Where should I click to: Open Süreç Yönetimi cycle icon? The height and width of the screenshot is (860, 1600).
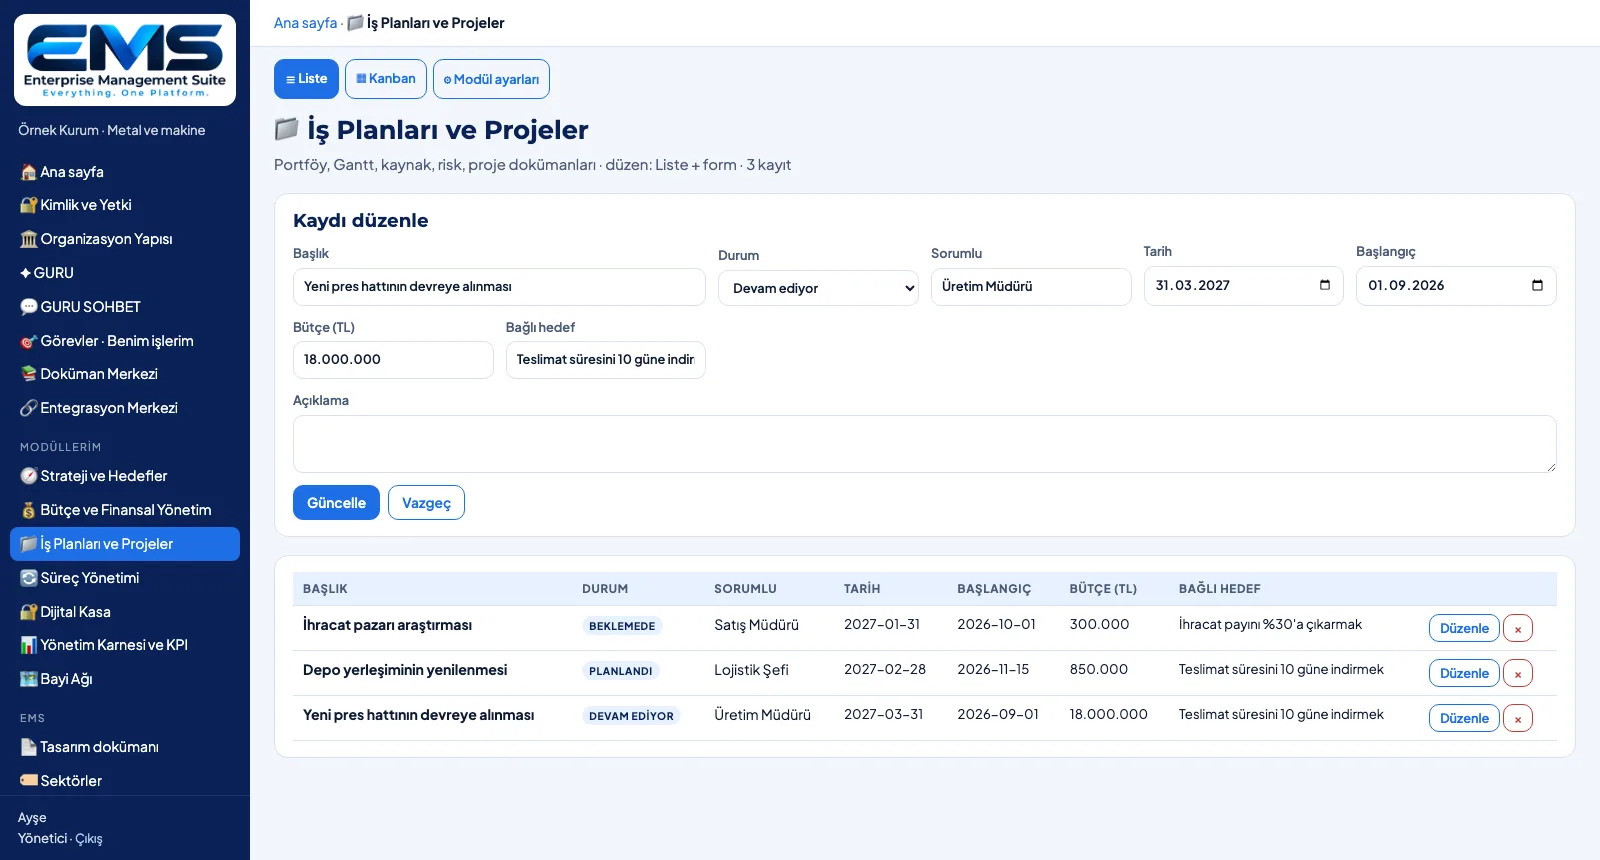click(x=29, y=578)
